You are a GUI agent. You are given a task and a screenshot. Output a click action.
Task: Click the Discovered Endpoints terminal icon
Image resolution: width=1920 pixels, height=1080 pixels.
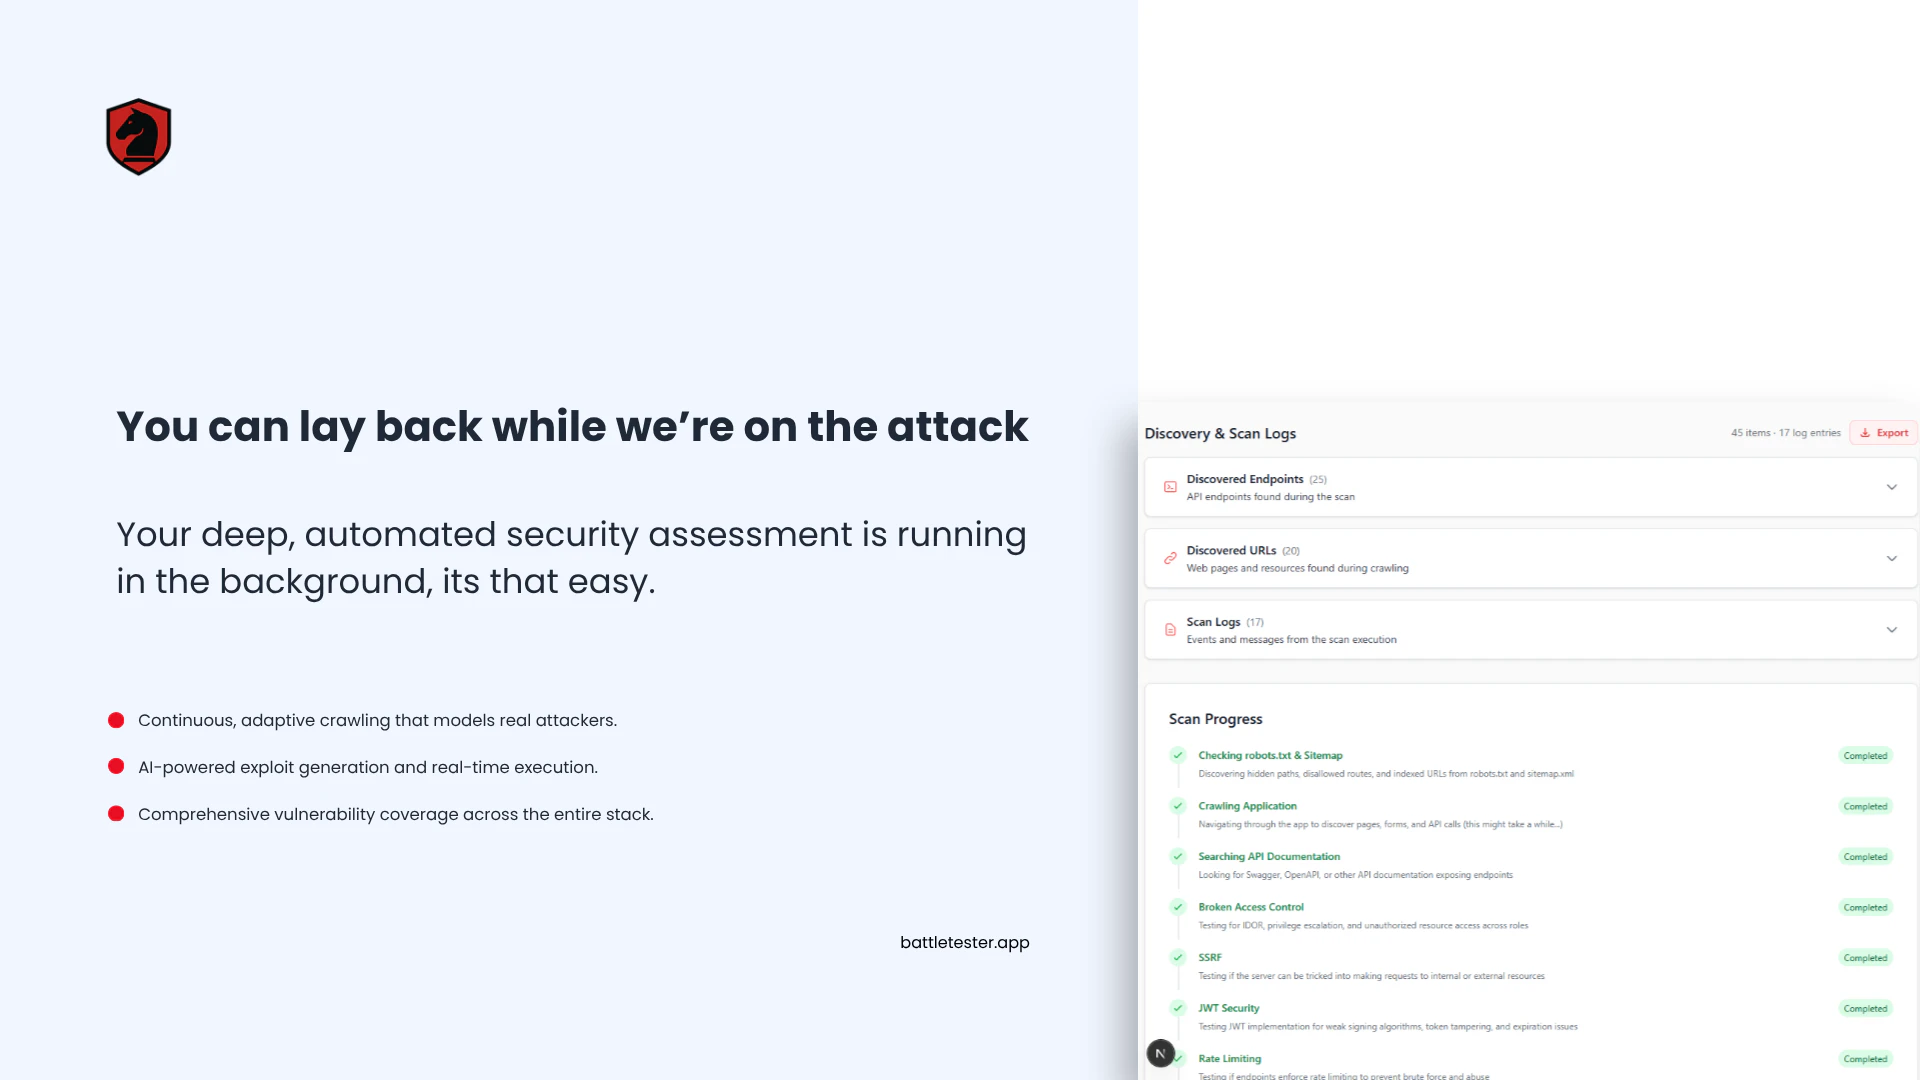(x=1170, y=487)
